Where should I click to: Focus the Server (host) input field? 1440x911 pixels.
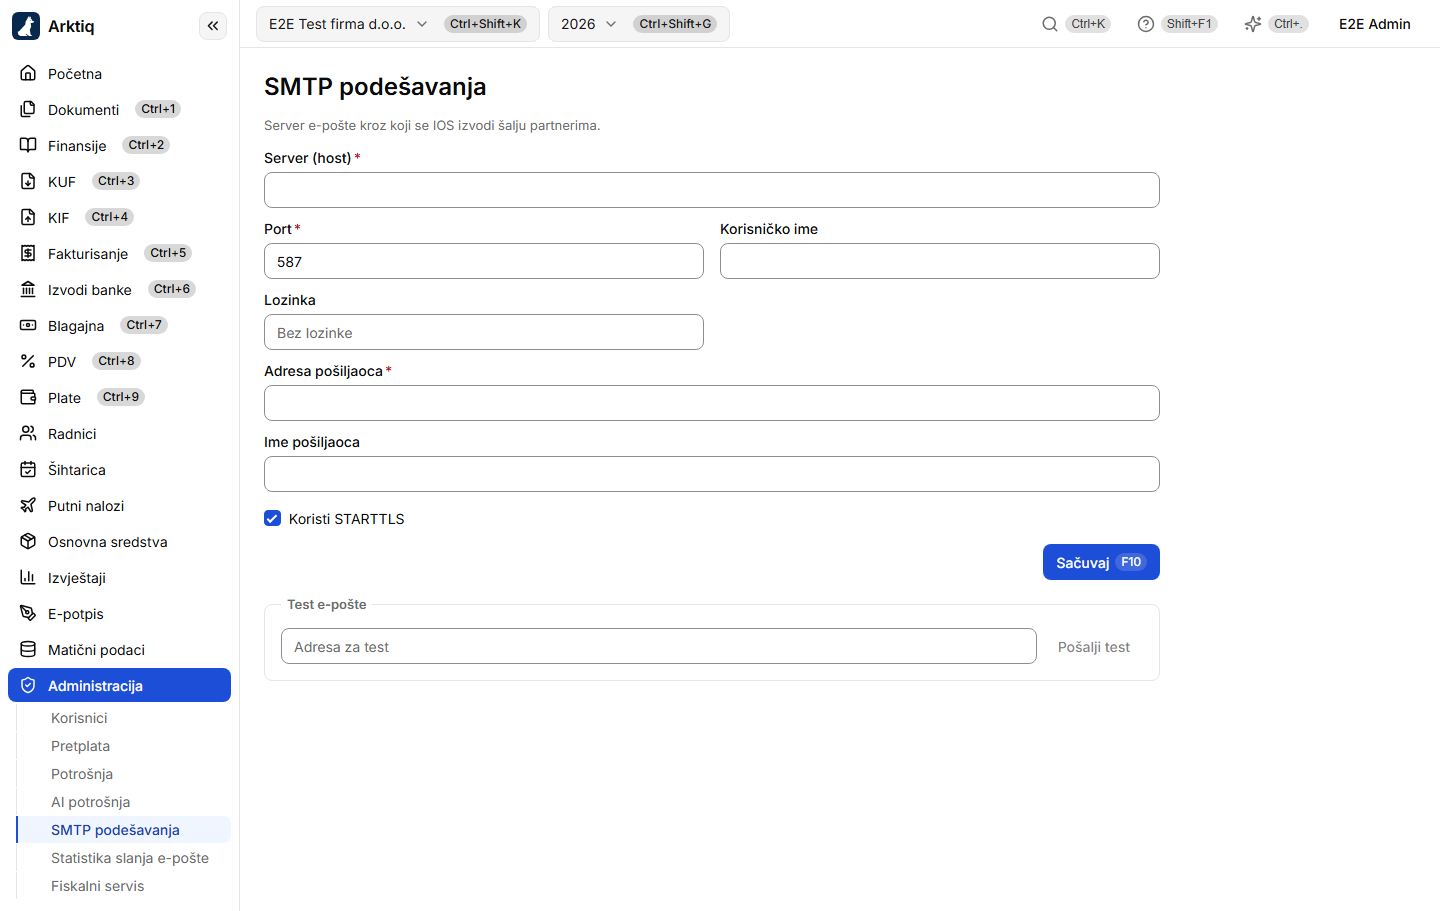pyautogui.click(x=712, y=190)
